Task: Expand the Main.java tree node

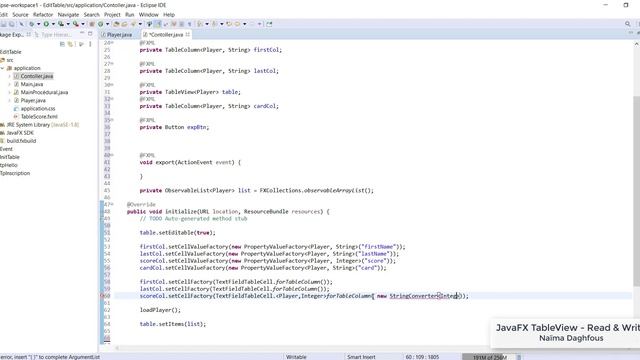Action: pos(9,84)
